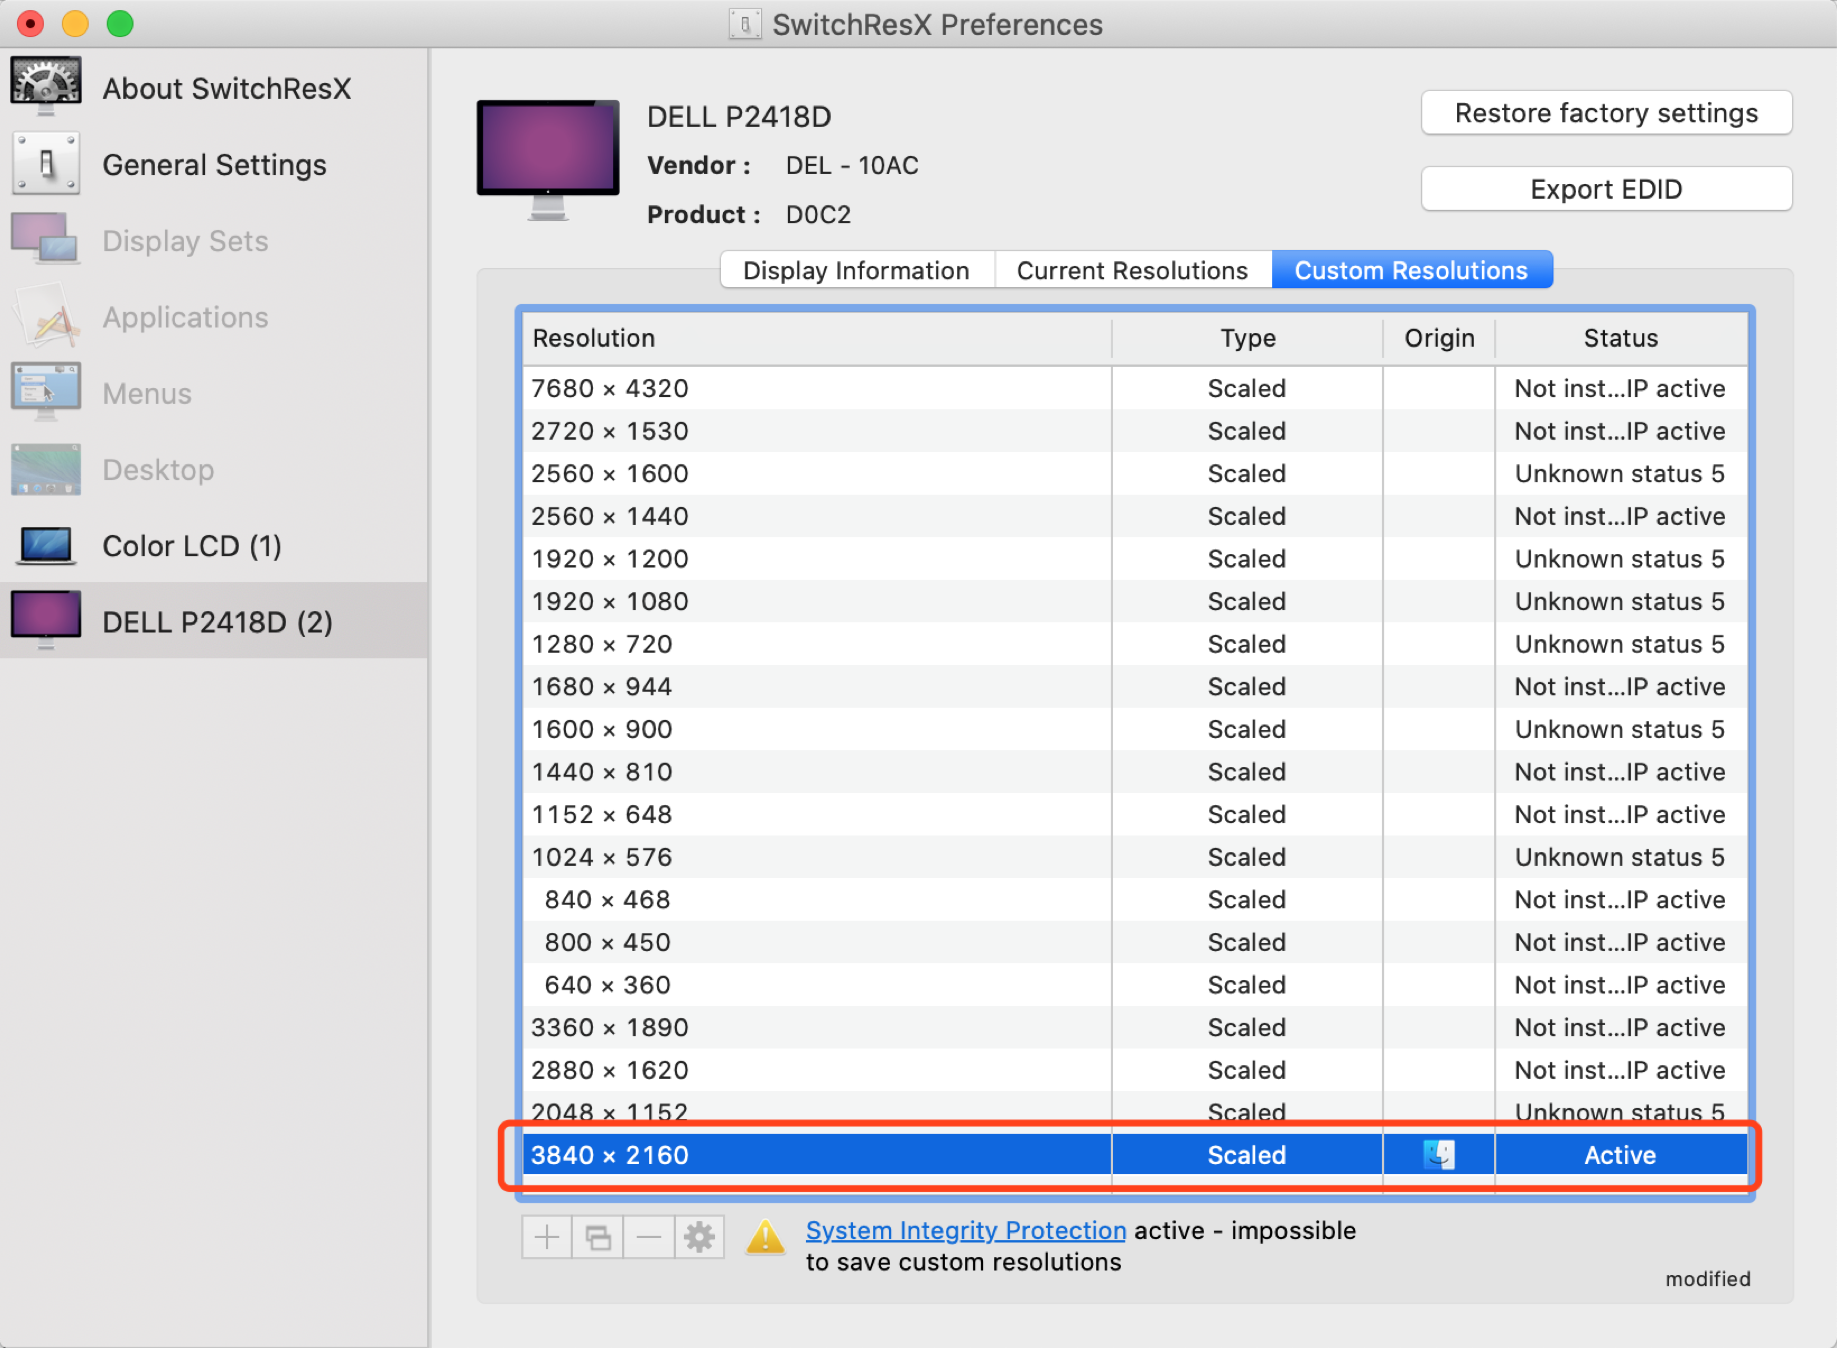Sort by the Origin column header
The width and height of the screenshot is (1838, 1348).
pyautogui.click(x=1439, y=338)
